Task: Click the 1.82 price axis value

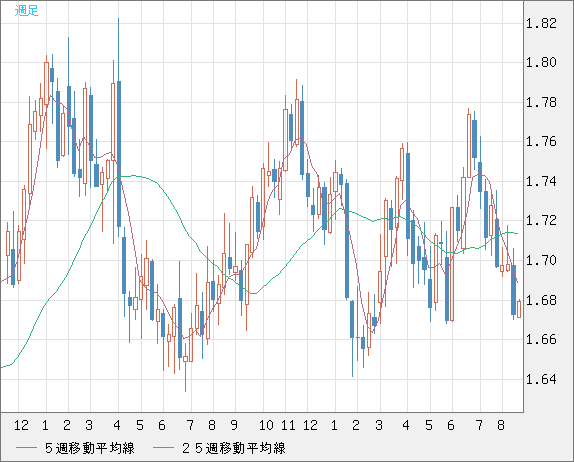Action: [x=541, y=23]
